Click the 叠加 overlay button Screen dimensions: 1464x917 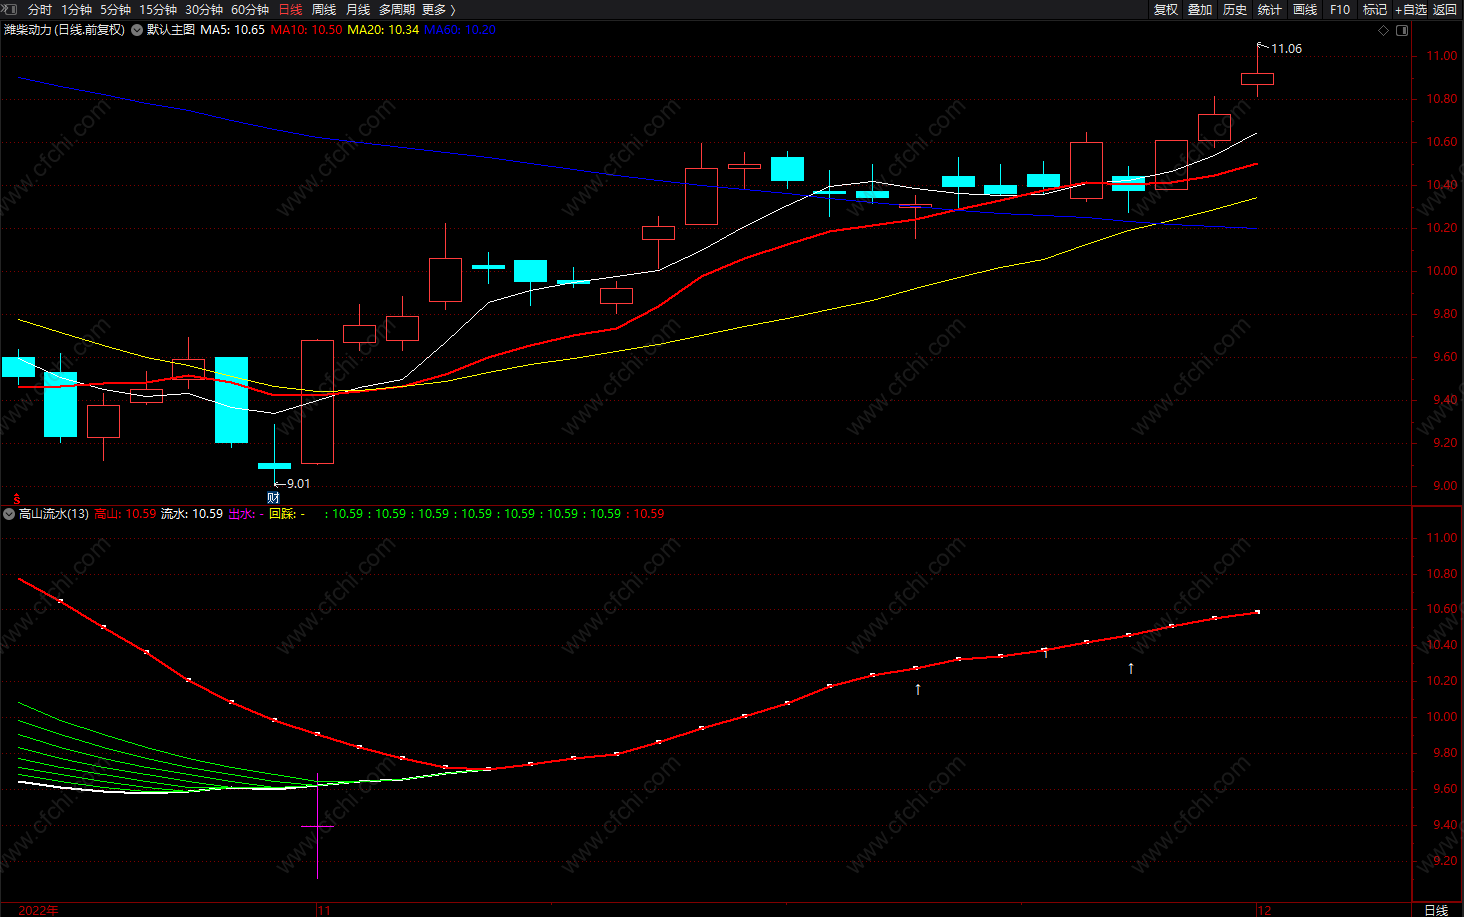(x=1200, y=9)
